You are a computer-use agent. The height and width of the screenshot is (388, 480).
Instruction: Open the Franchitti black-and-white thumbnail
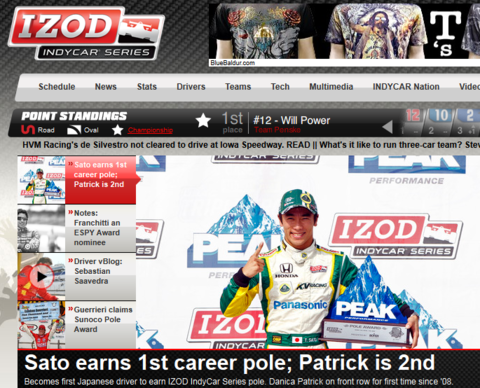point(41,229)
